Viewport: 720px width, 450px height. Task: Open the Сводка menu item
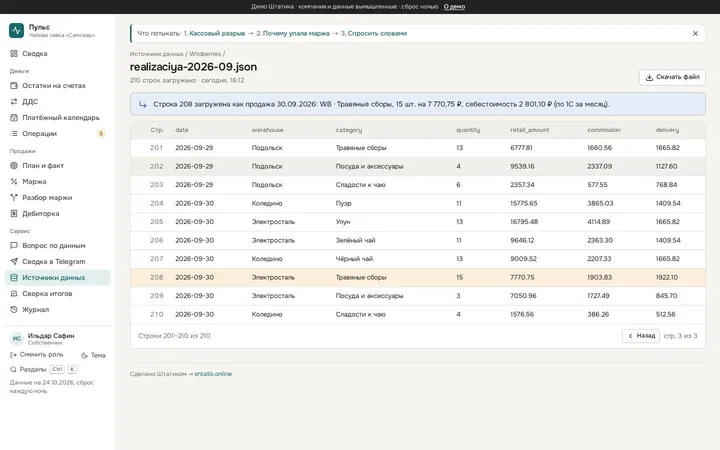(x=57, y=54)
